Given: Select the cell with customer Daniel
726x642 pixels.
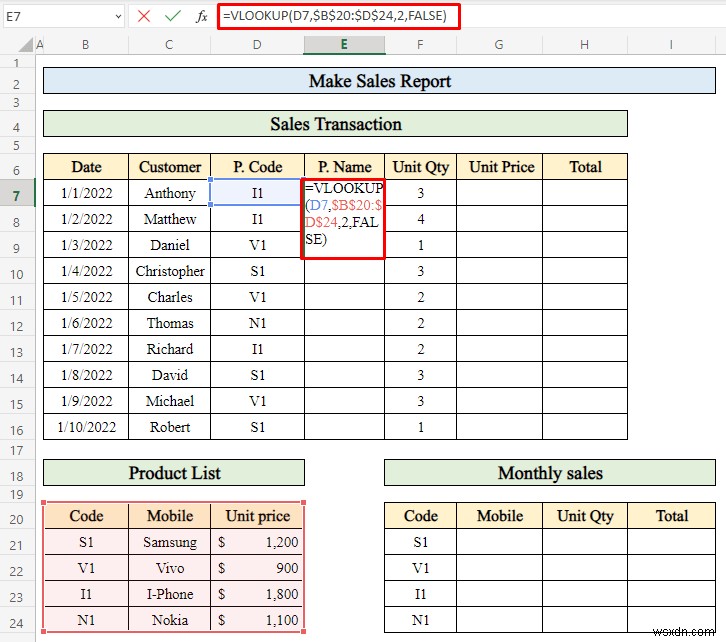Looking at the screenshot, I should (169, 245).
